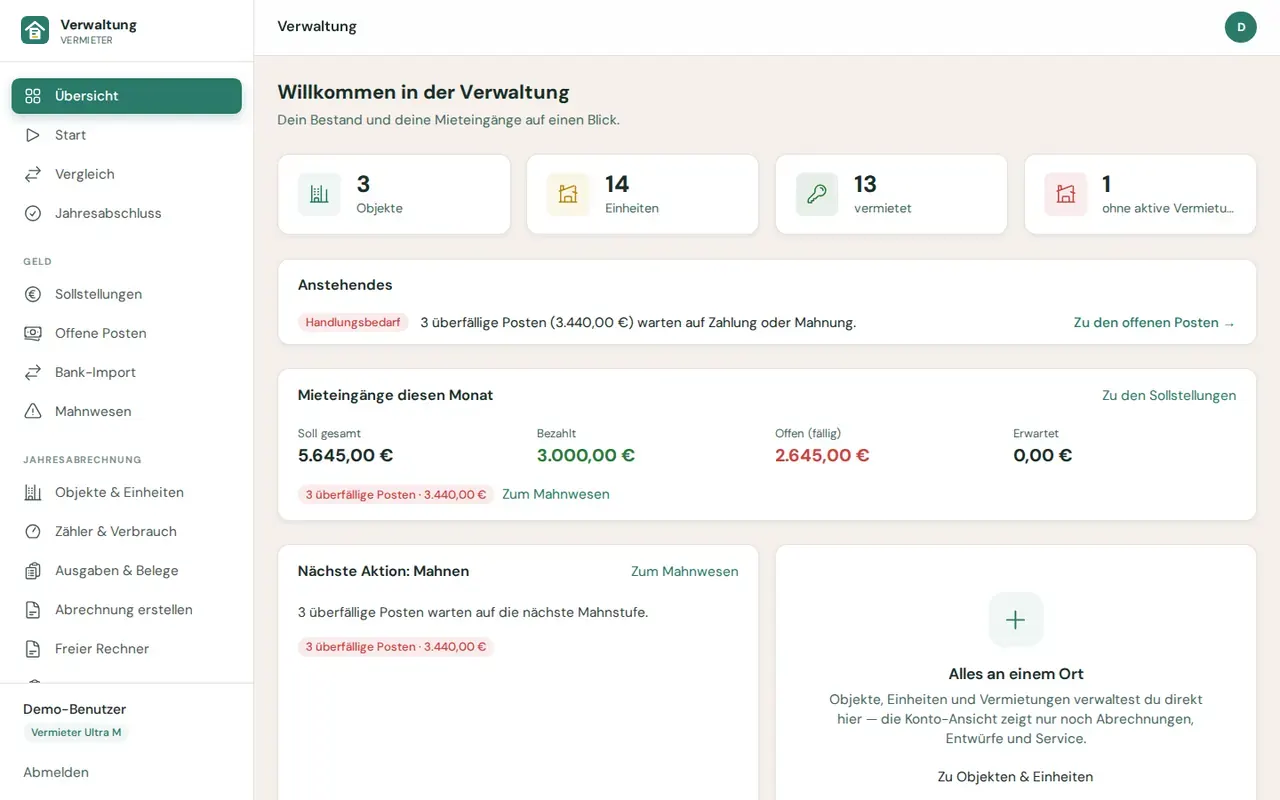Click the Verwaltung house logo icon
The width and height of the screenshot is (1280, 800).
click(35, 30)
